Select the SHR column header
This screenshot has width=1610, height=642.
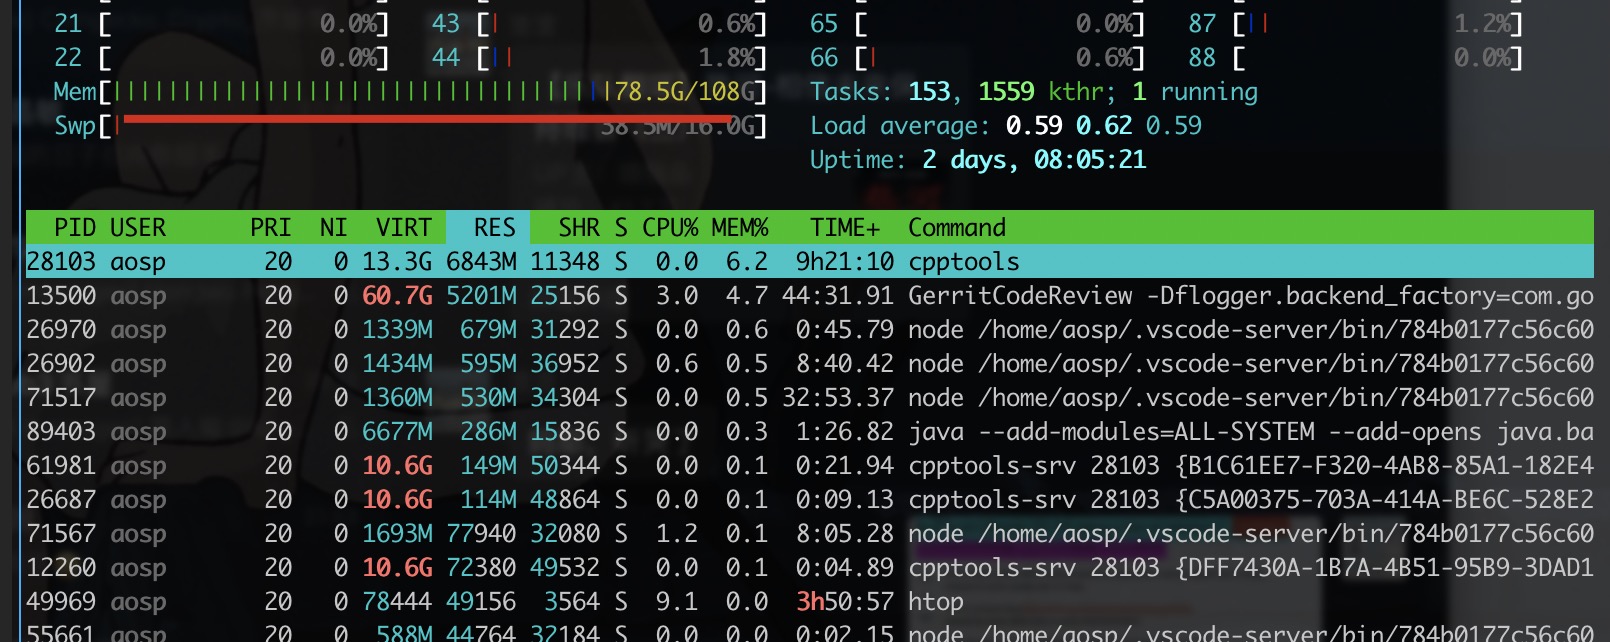coord(578,228)
